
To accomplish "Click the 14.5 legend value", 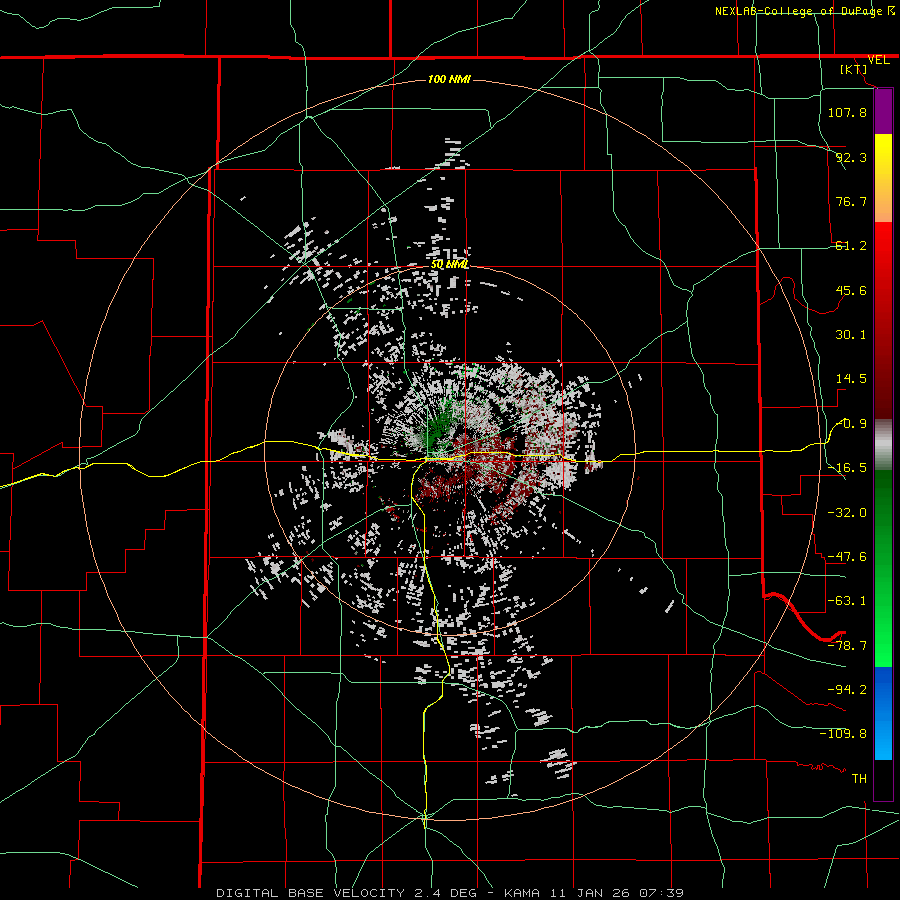I will pyautogui.click(x=851, y=379).
